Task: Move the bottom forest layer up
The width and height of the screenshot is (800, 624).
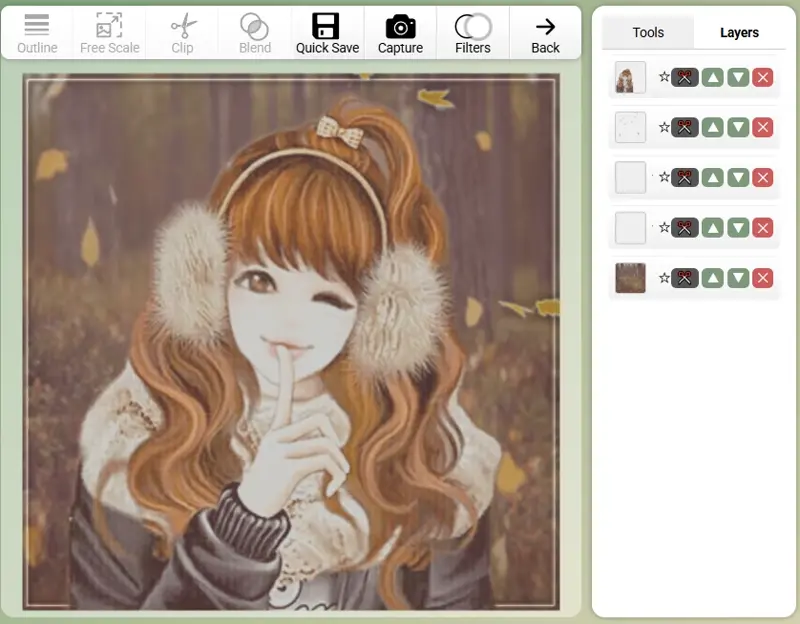Action: pos(712,278)
